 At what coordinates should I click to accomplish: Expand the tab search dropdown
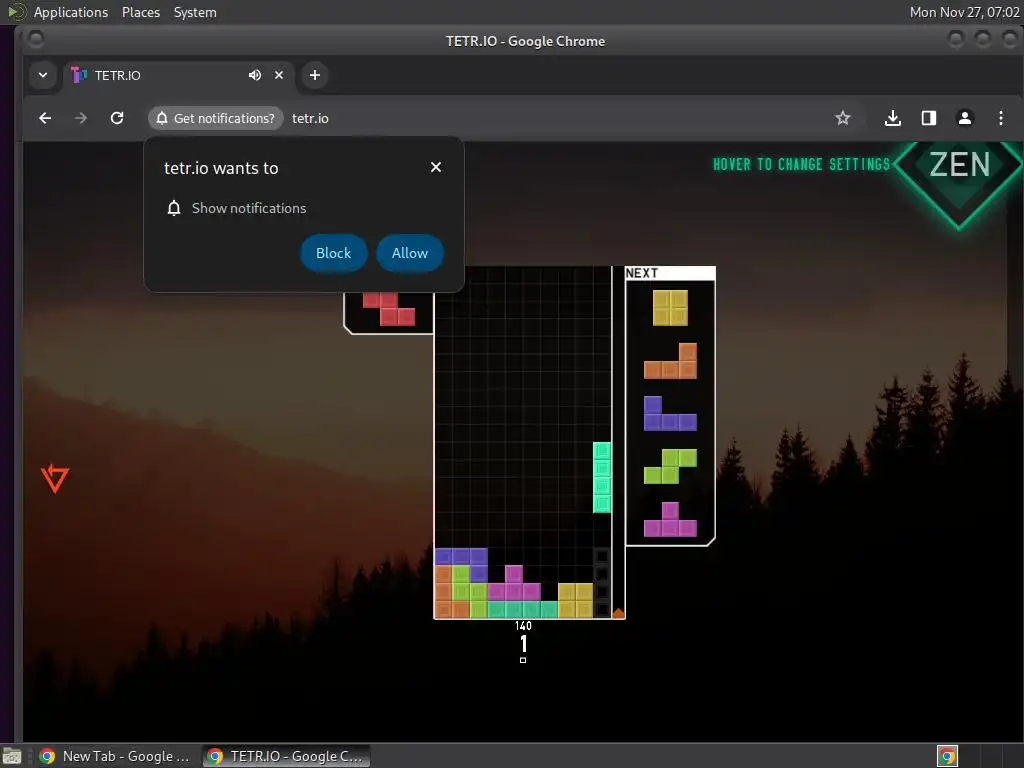tap(43, 75)
